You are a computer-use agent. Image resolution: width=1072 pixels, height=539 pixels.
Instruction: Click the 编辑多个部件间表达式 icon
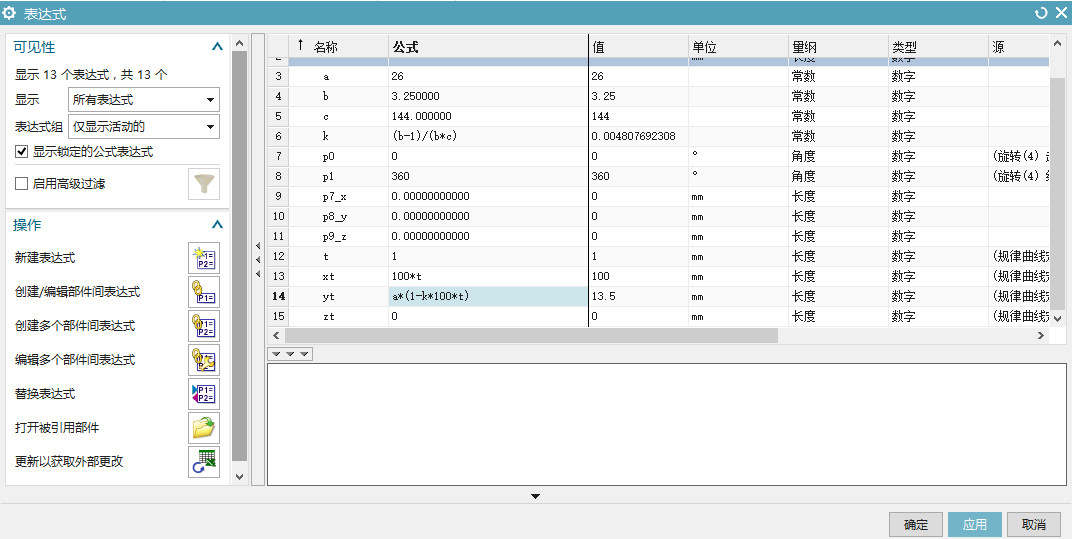(x=204, y=360)
